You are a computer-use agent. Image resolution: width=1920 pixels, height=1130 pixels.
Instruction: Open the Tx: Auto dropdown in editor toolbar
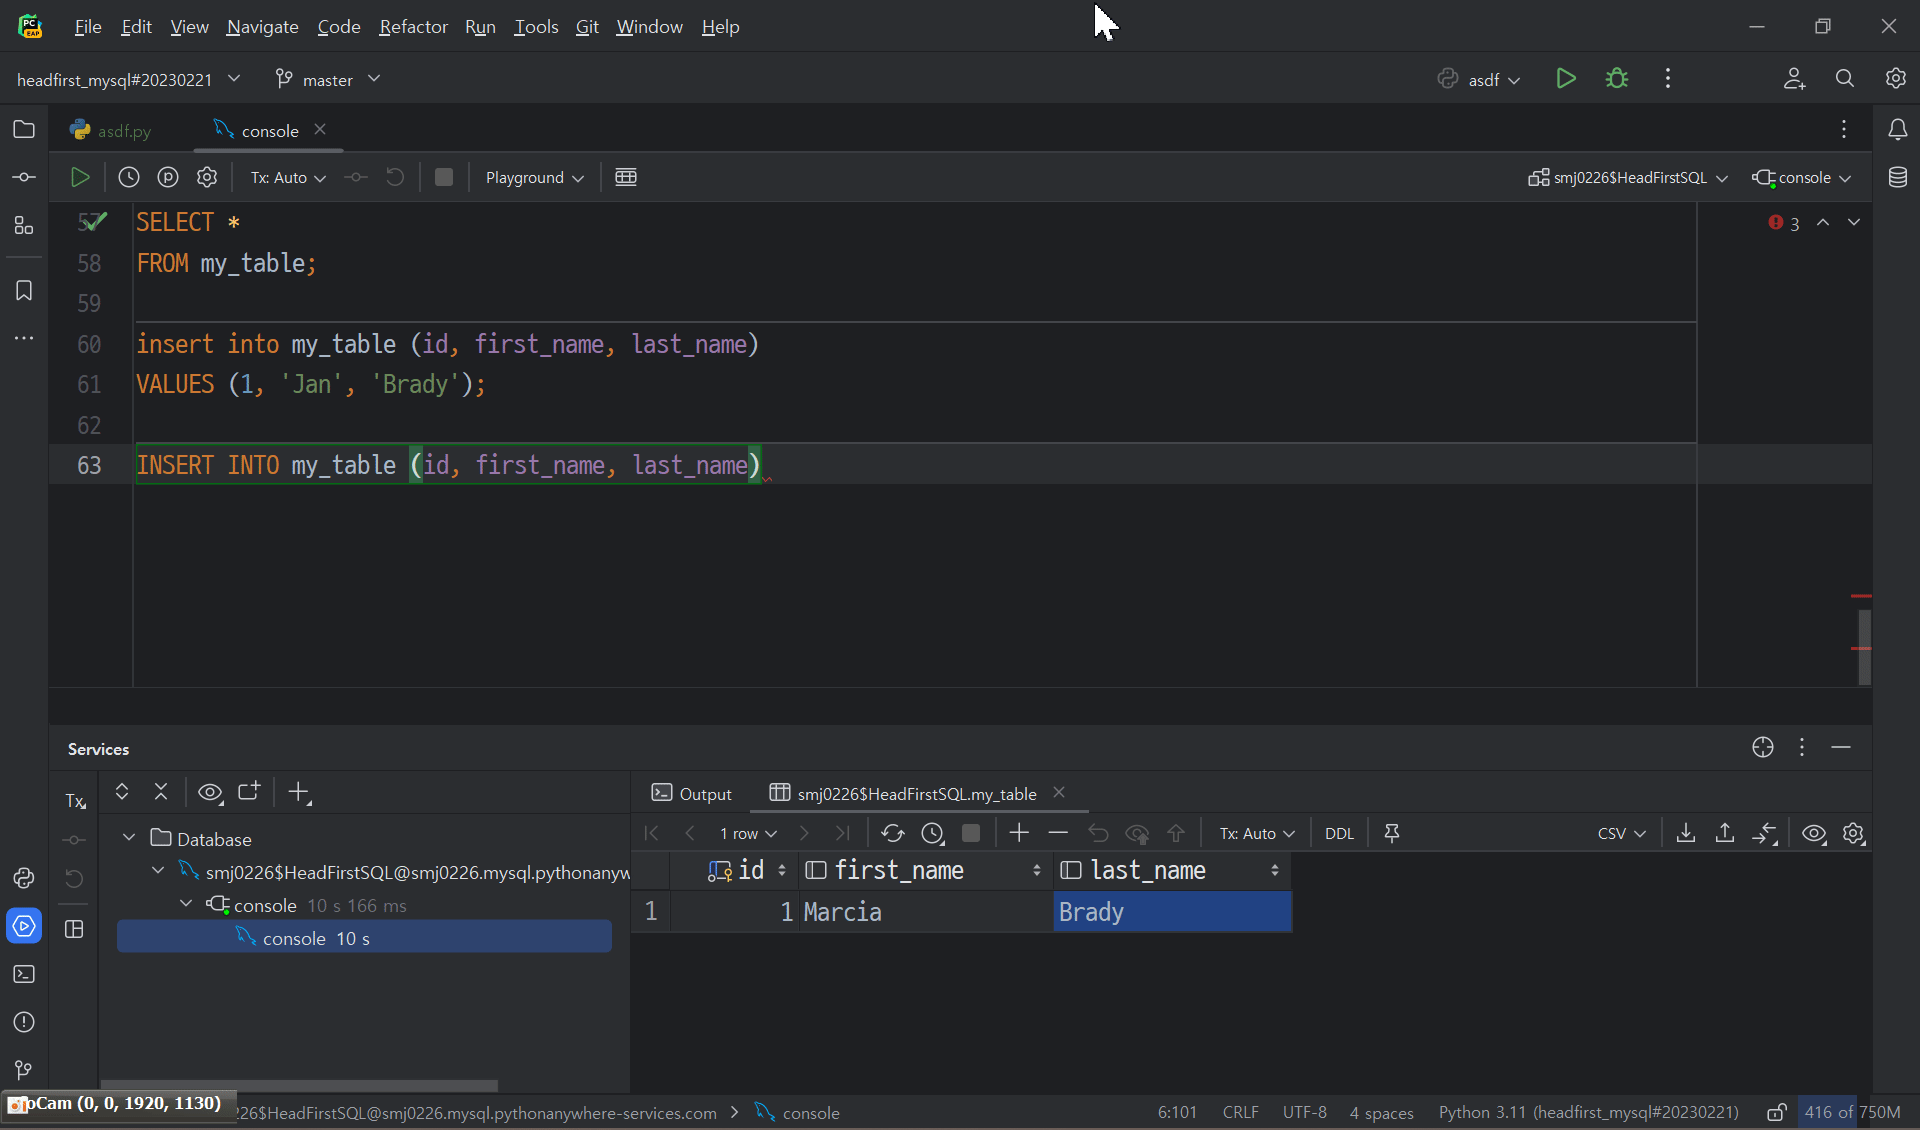coord(288,177)
